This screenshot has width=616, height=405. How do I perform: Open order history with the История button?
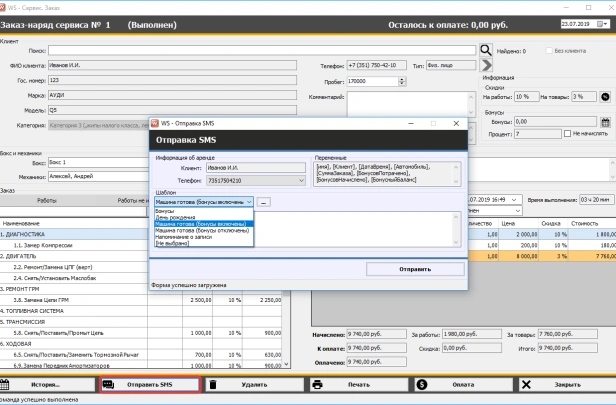[46, 384]
